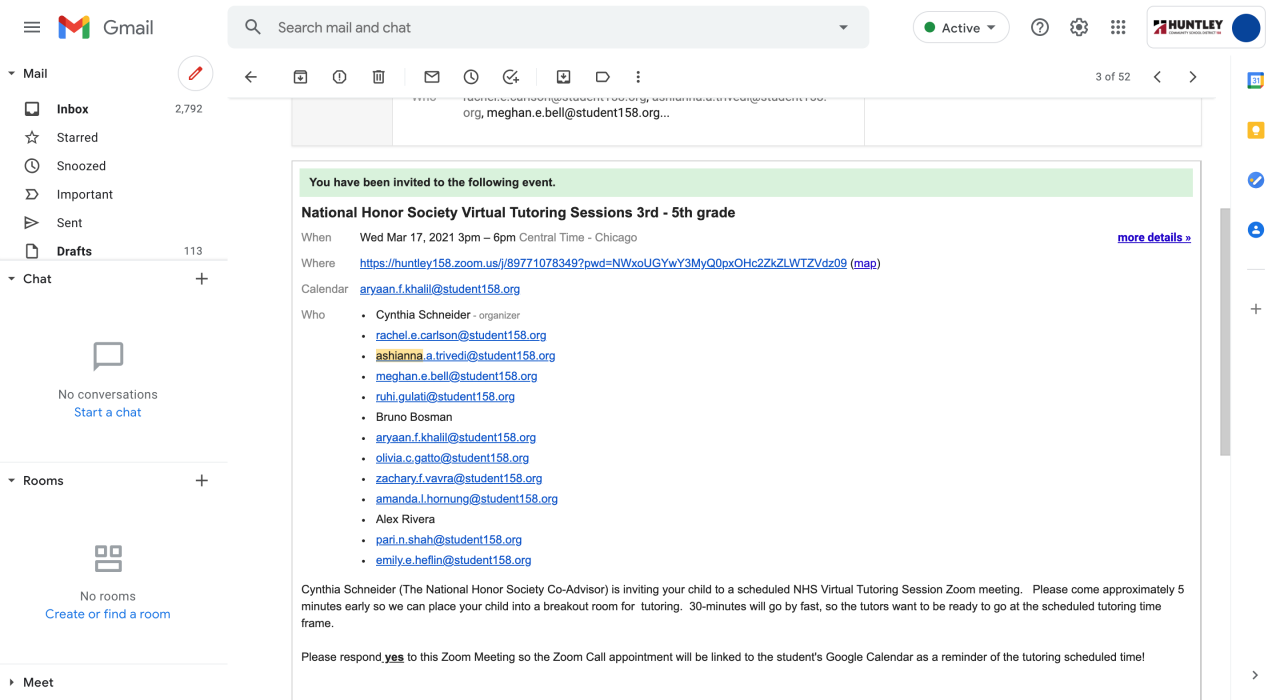Mark the email as unread
This screenshot has height=700, width=1280.
point(432,77)
